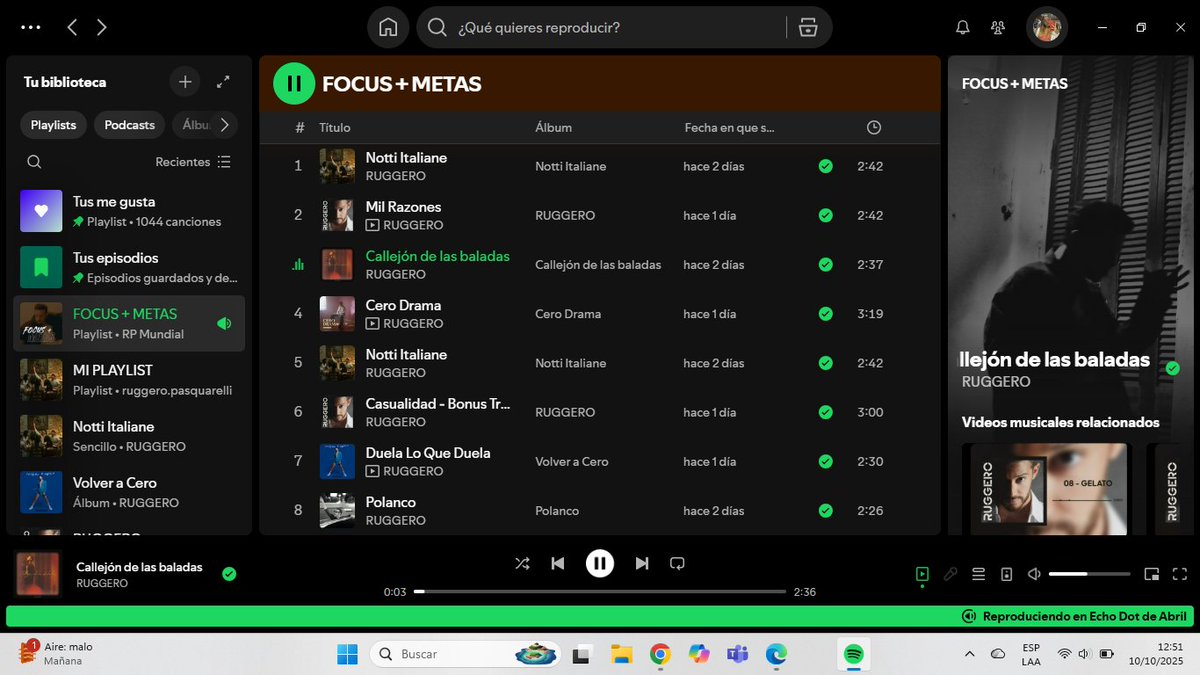The height and width of the screenshot is (675, 1200).
Task: Sort by 'Fecha en que s...' column
Action: coord(729,128)
